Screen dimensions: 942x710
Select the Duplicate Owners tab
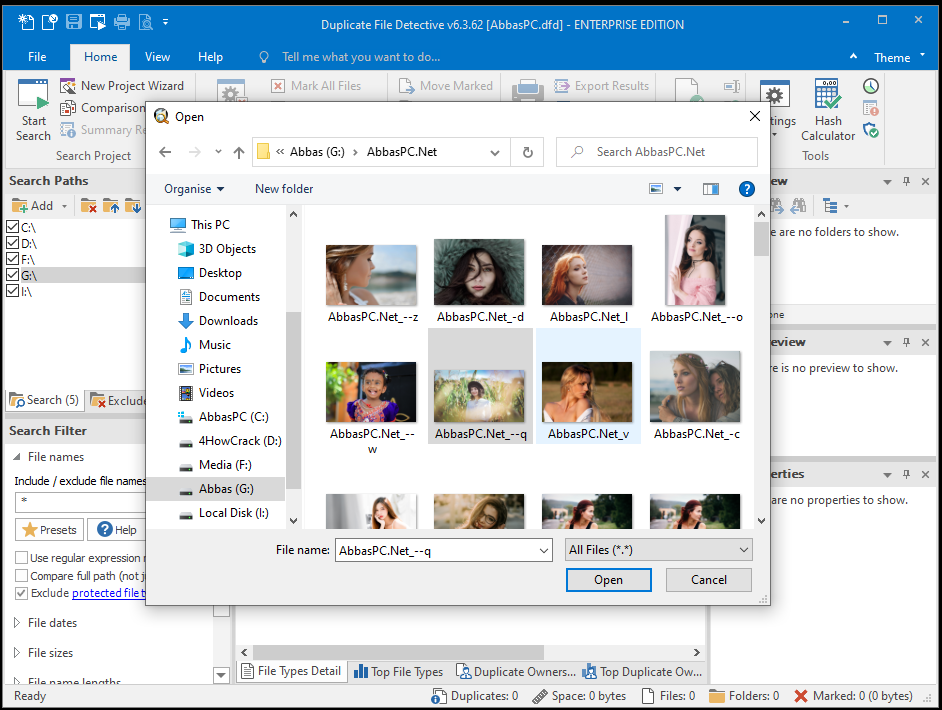(516, 672)
